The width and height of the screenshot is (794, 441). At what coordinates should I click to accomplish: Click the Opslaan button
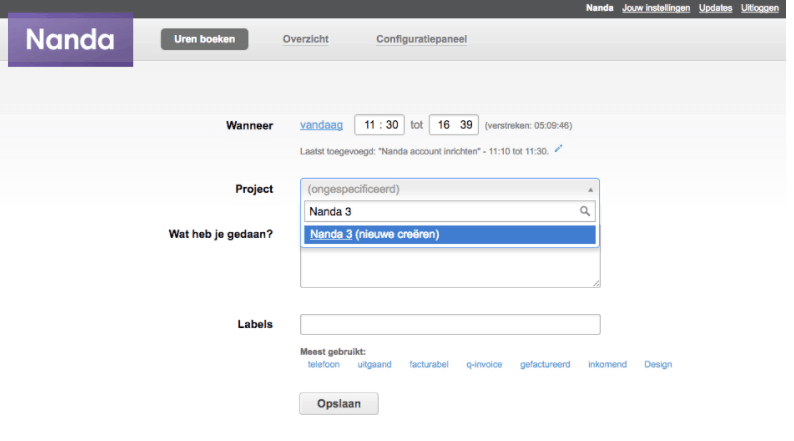coord(339,404)
